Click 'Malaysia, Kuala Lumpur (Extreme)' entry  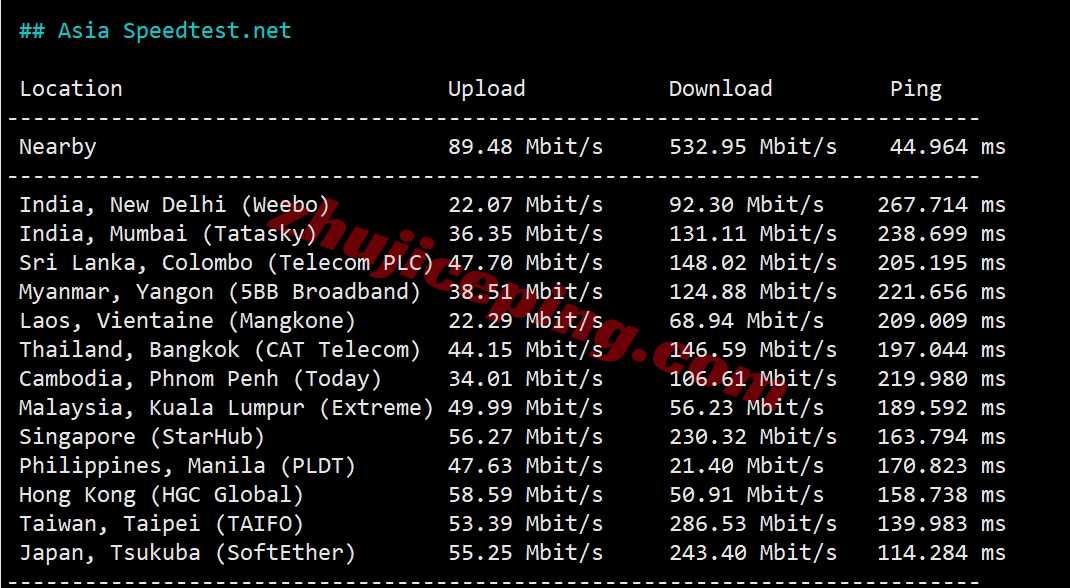[x=227, y=408]
